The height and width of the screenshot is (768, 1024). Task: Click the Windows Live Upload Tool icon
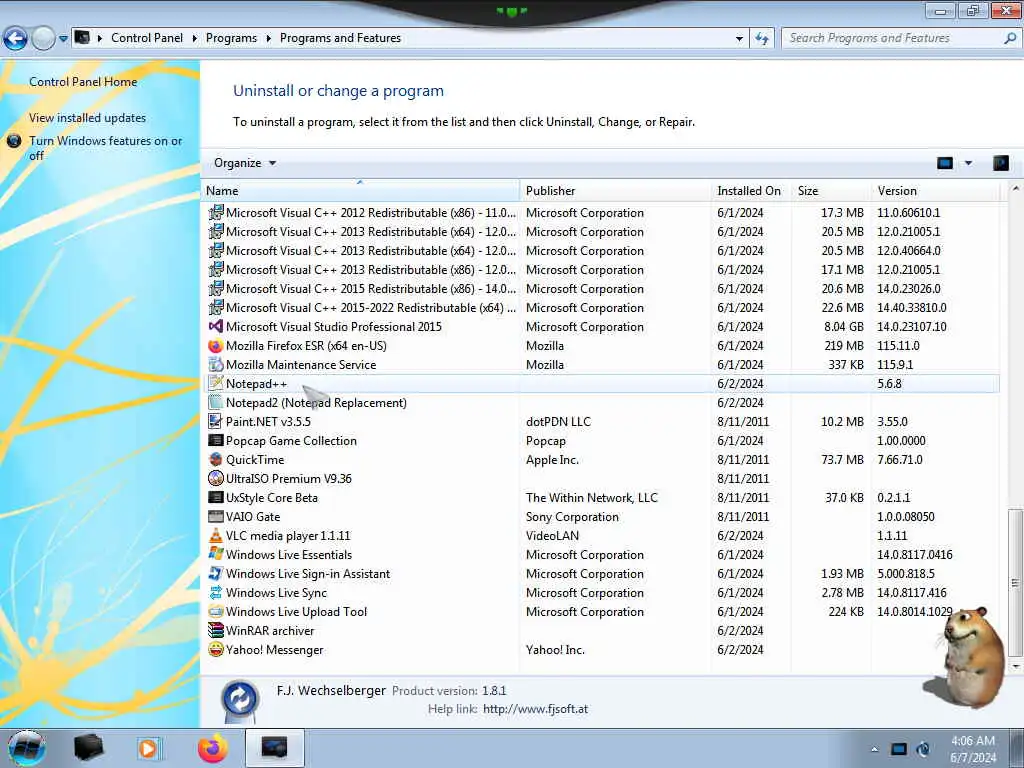coord(216,611)
